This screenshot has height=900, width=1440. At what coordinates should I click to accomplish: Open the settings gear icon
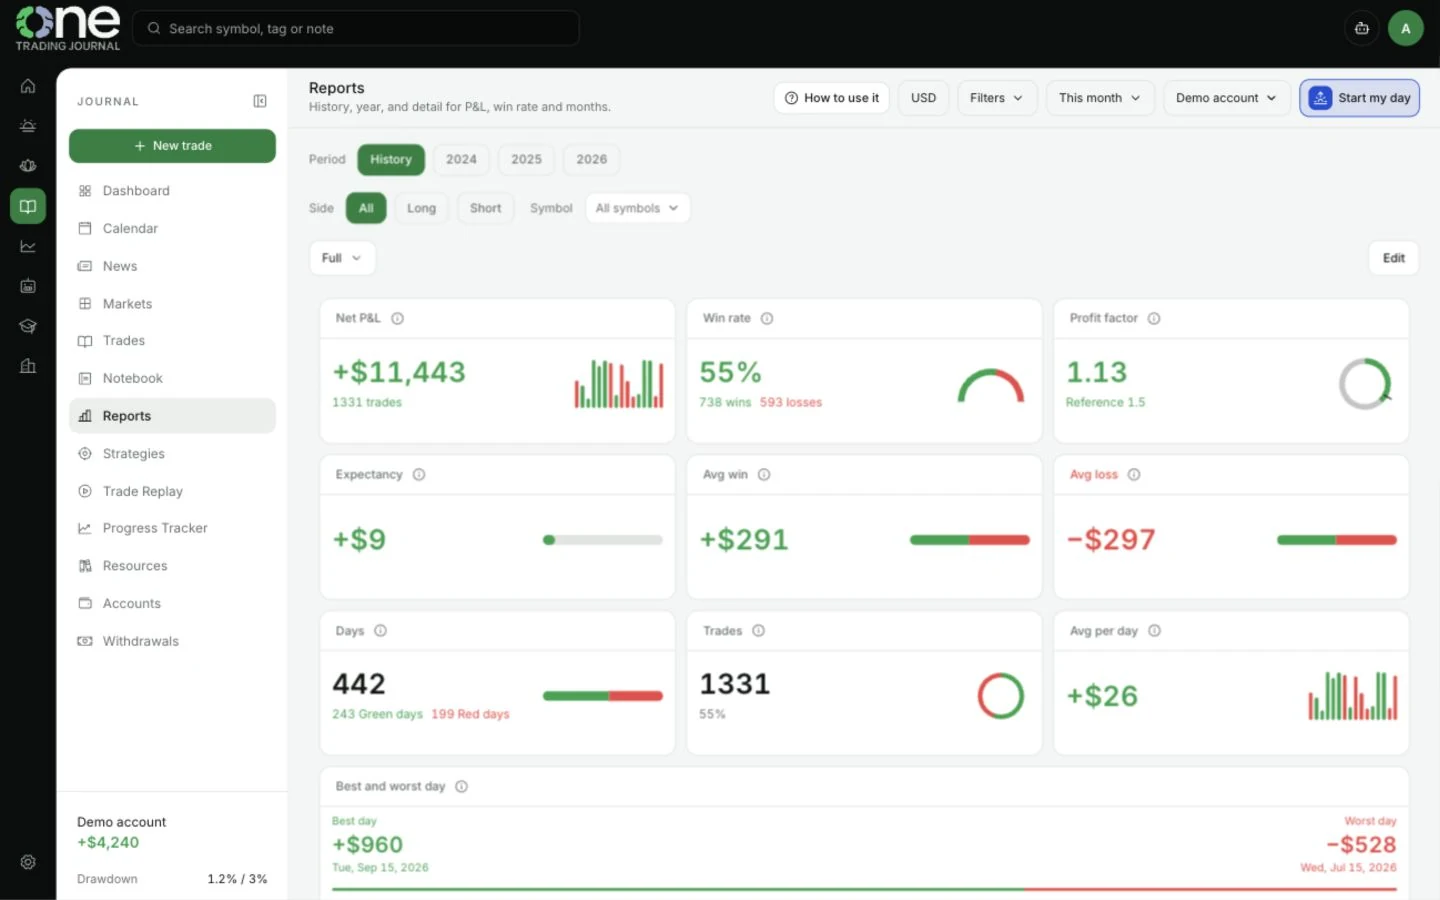point(28,862)
